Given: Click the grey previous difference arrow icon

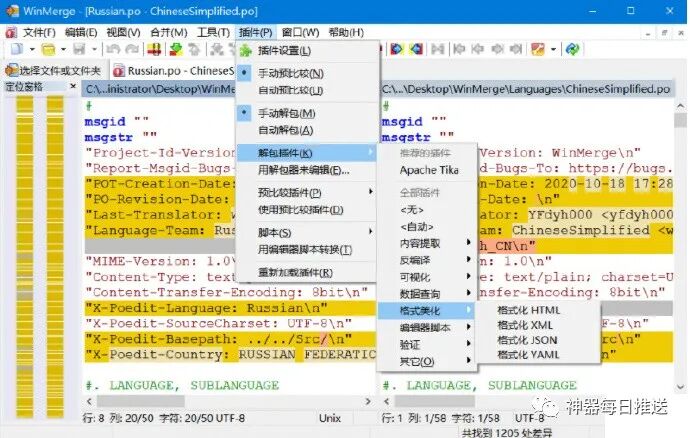Looking at the screenshot, I should click(x=194, y=49).
